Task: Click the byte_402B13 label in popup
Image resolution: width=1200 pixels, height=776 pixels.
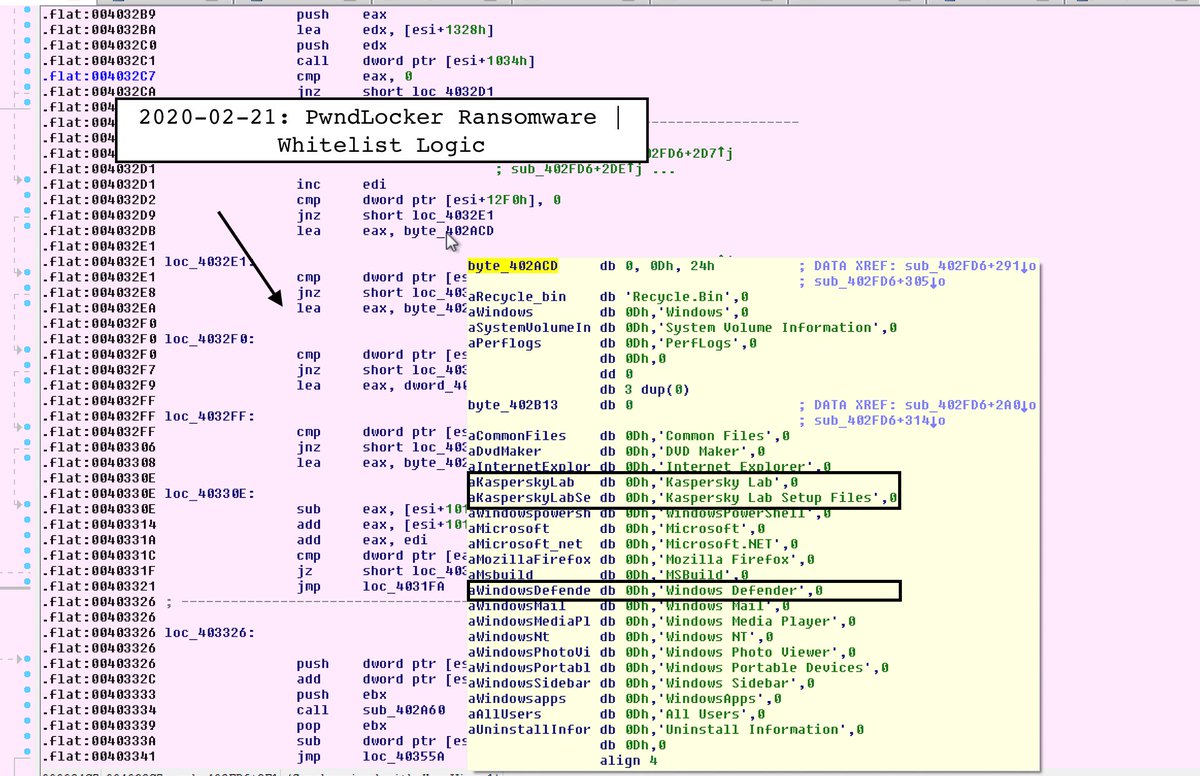Action: click(x=513, y=405)
